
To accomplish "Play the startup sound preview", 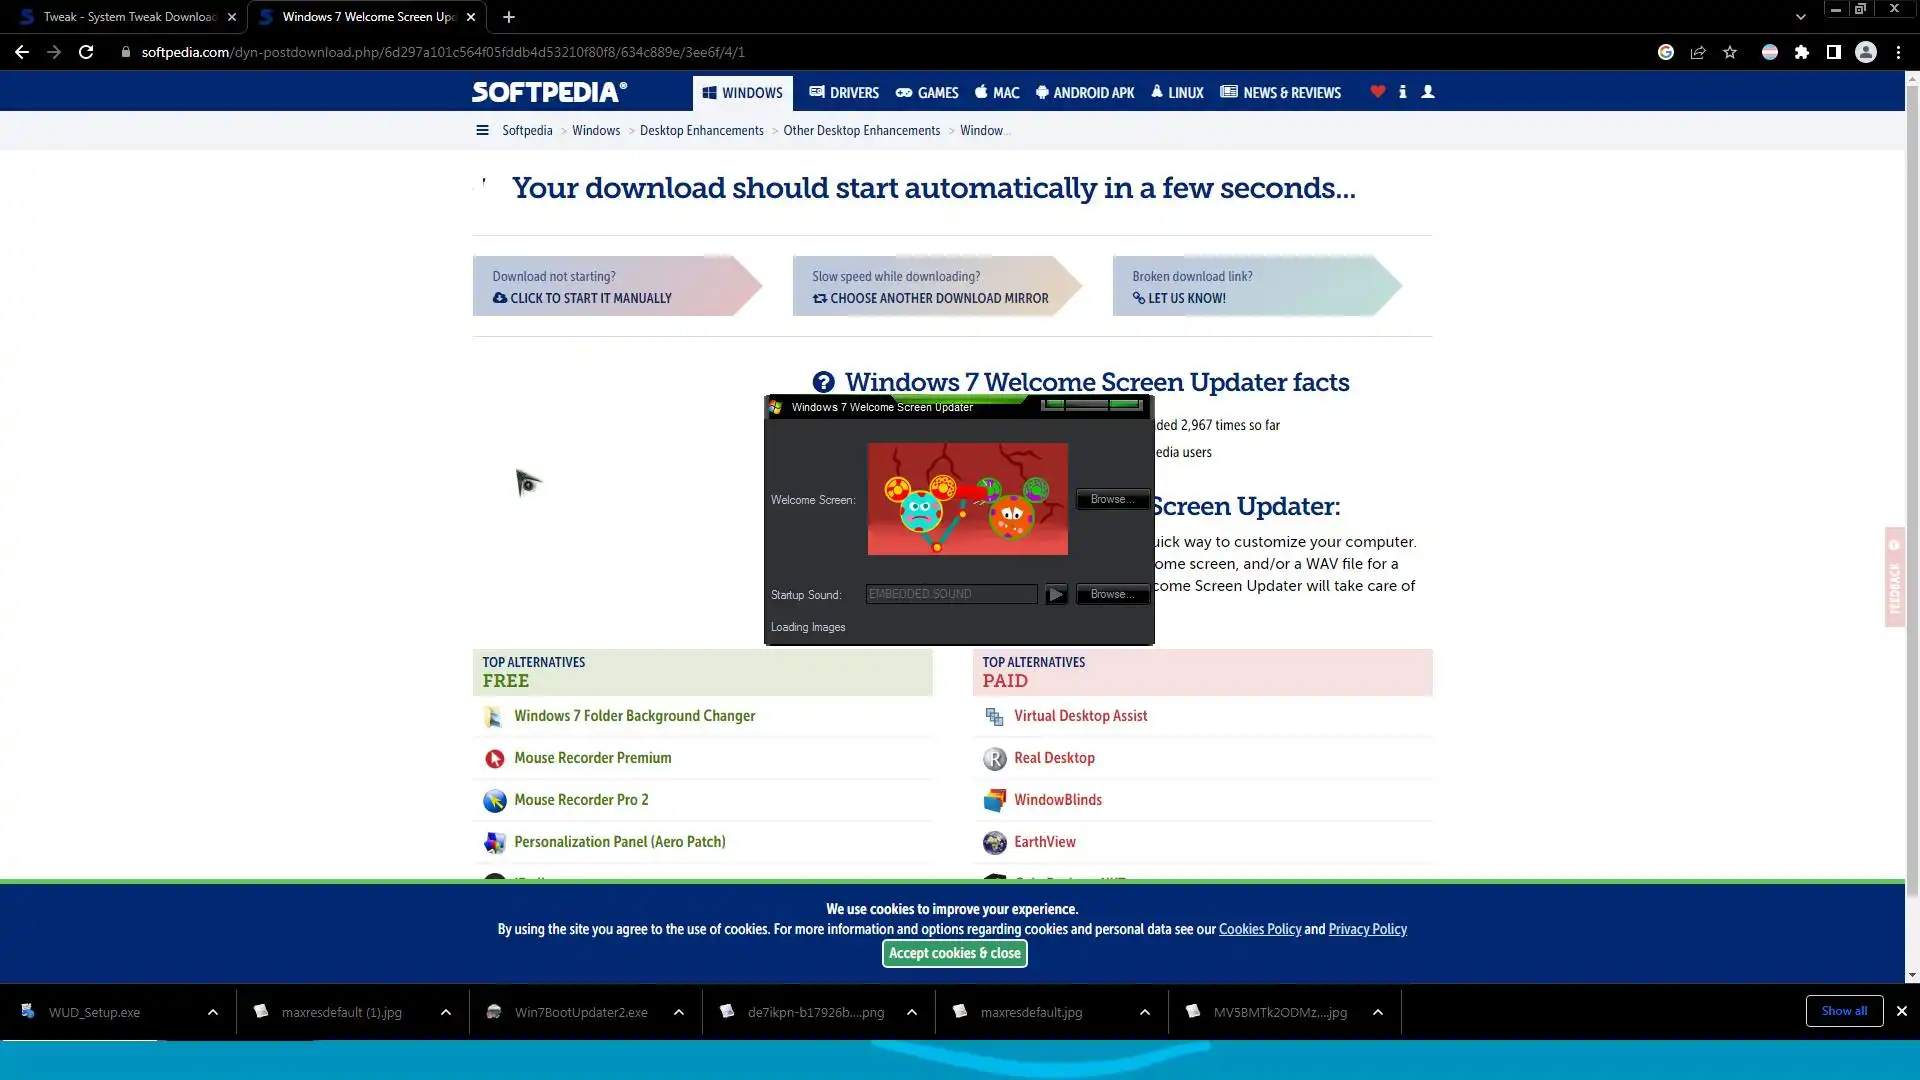I will [1056, 594].
